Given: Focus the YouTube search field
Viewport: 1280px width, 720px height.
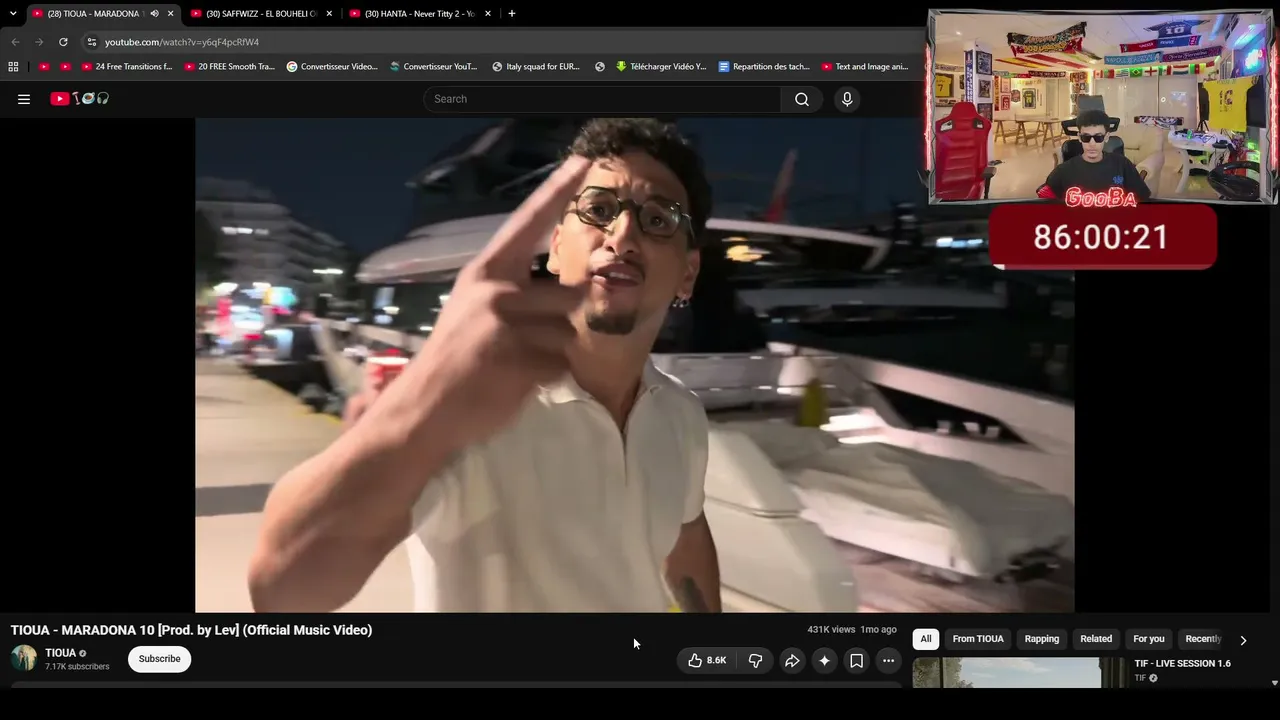Looking at the screenshot, I should click(x=602, y=99).
